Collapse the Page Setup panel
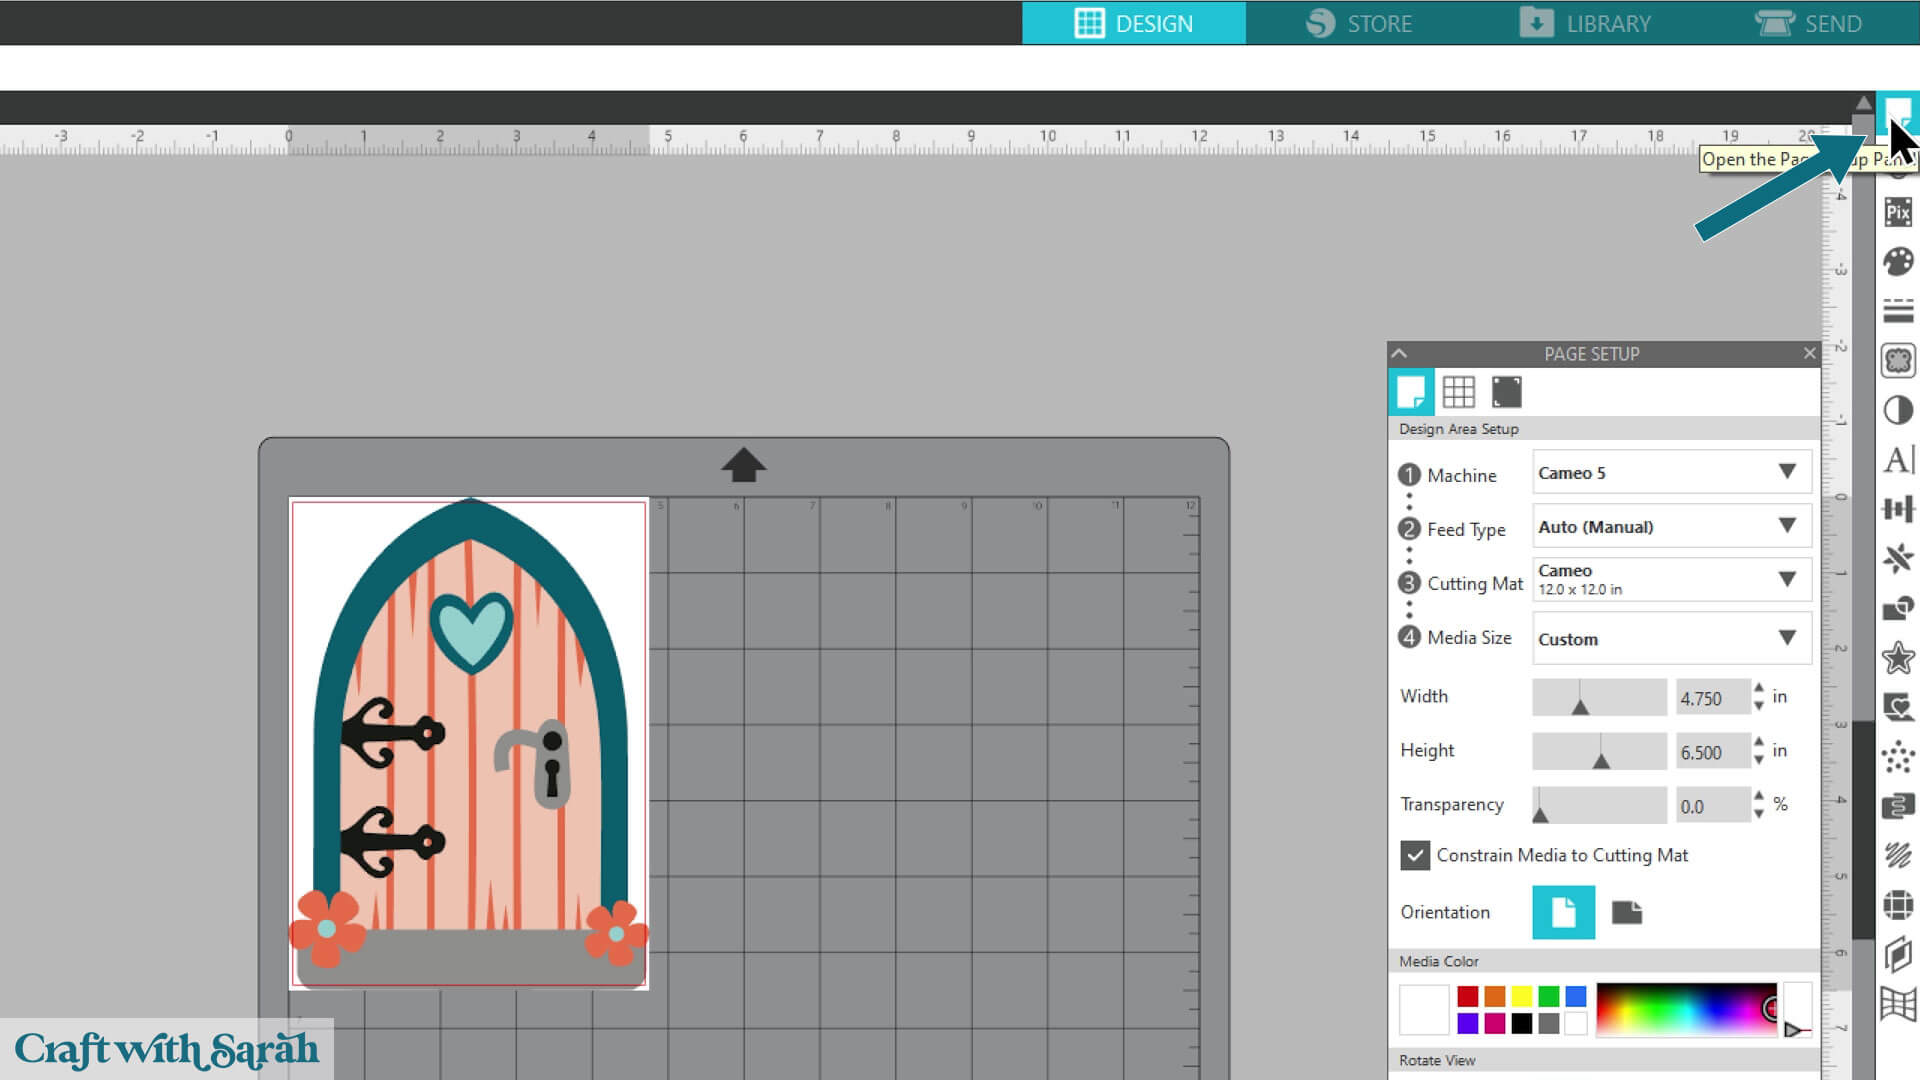The height and width of the screenshot is (1080, 1920). pyautogui.click(x=1399, y=353)
